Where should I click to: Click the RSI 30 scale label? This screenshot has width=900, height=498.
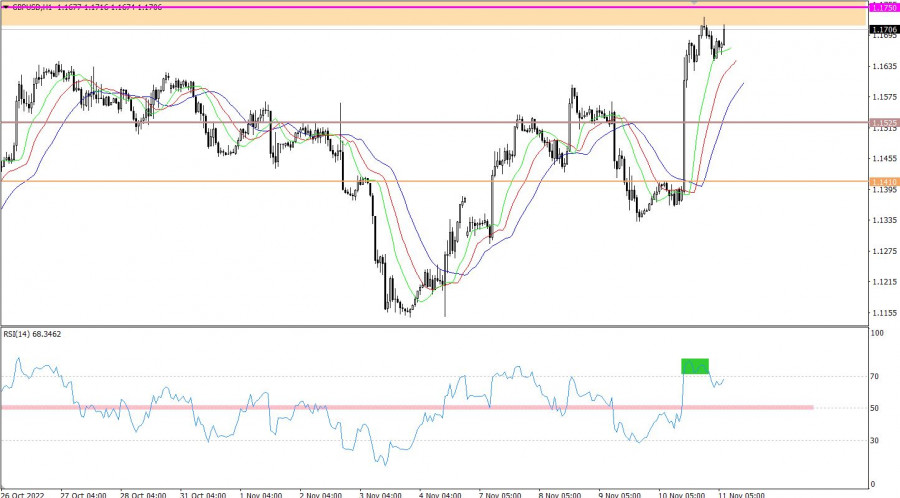pyautogui.click(x=877, y=440)
